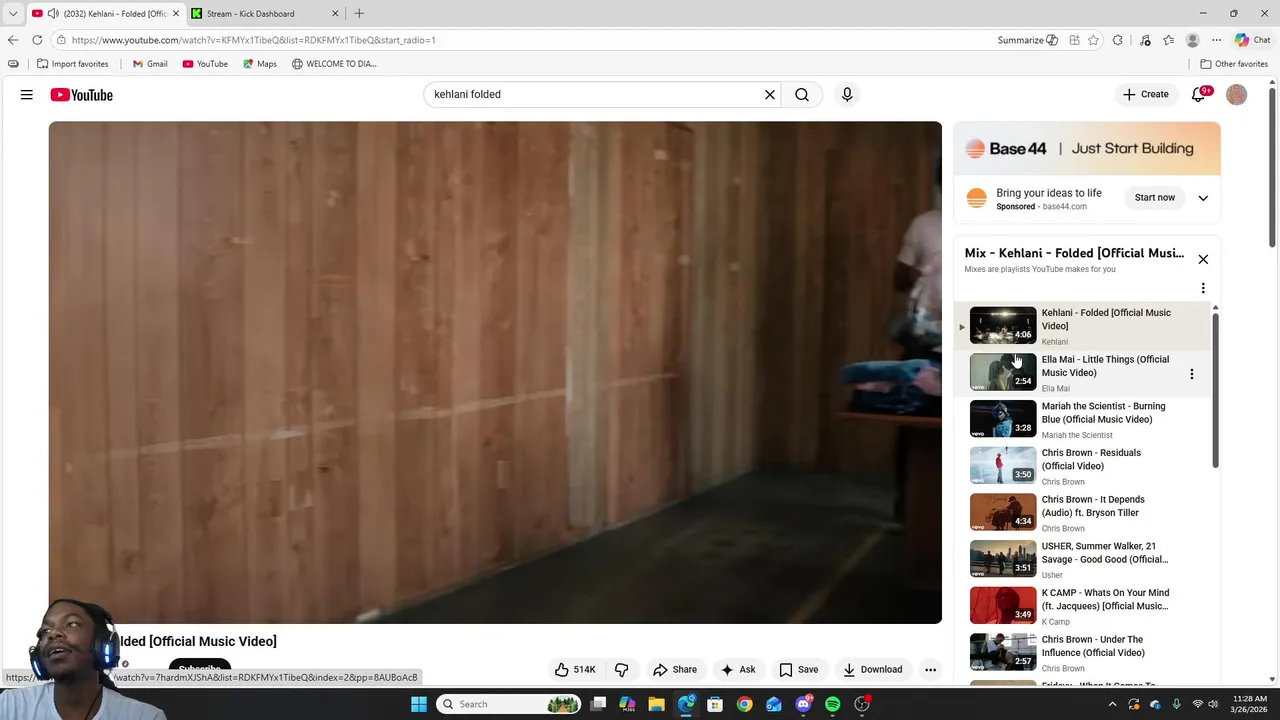Like the video with 514K likes
The width and height of the screenshot is (1280, 720).
[575, 670]
